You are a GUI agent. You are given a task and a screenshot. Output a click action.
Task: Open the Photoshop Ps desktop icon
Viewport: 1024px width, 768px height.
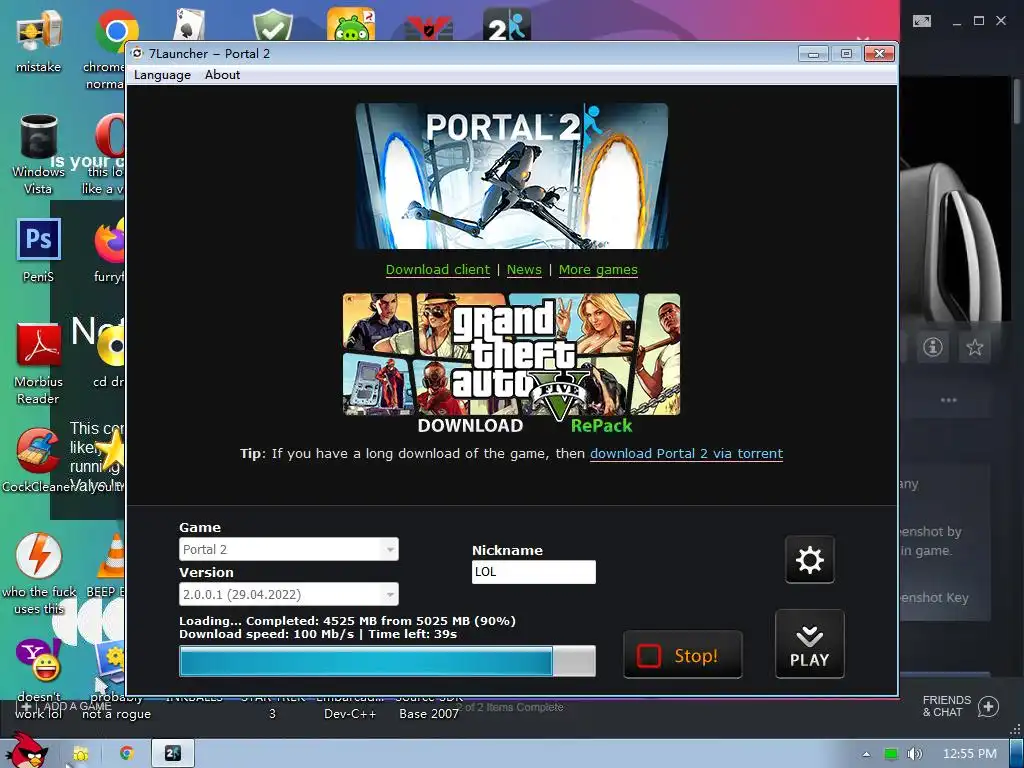point(39,249)
